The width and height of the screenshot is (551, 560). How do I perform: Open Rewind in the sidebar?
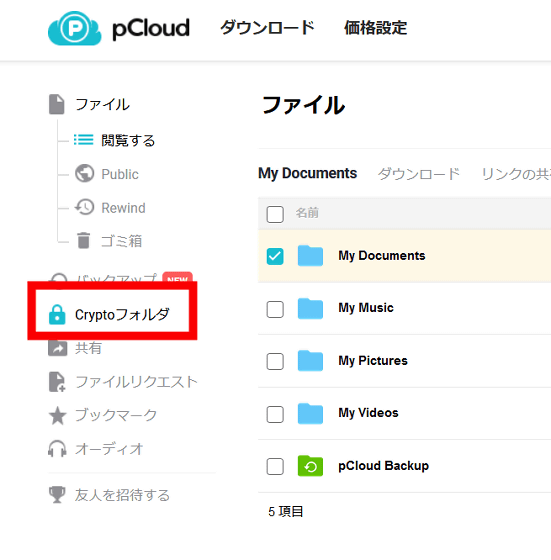pos(124,208)
